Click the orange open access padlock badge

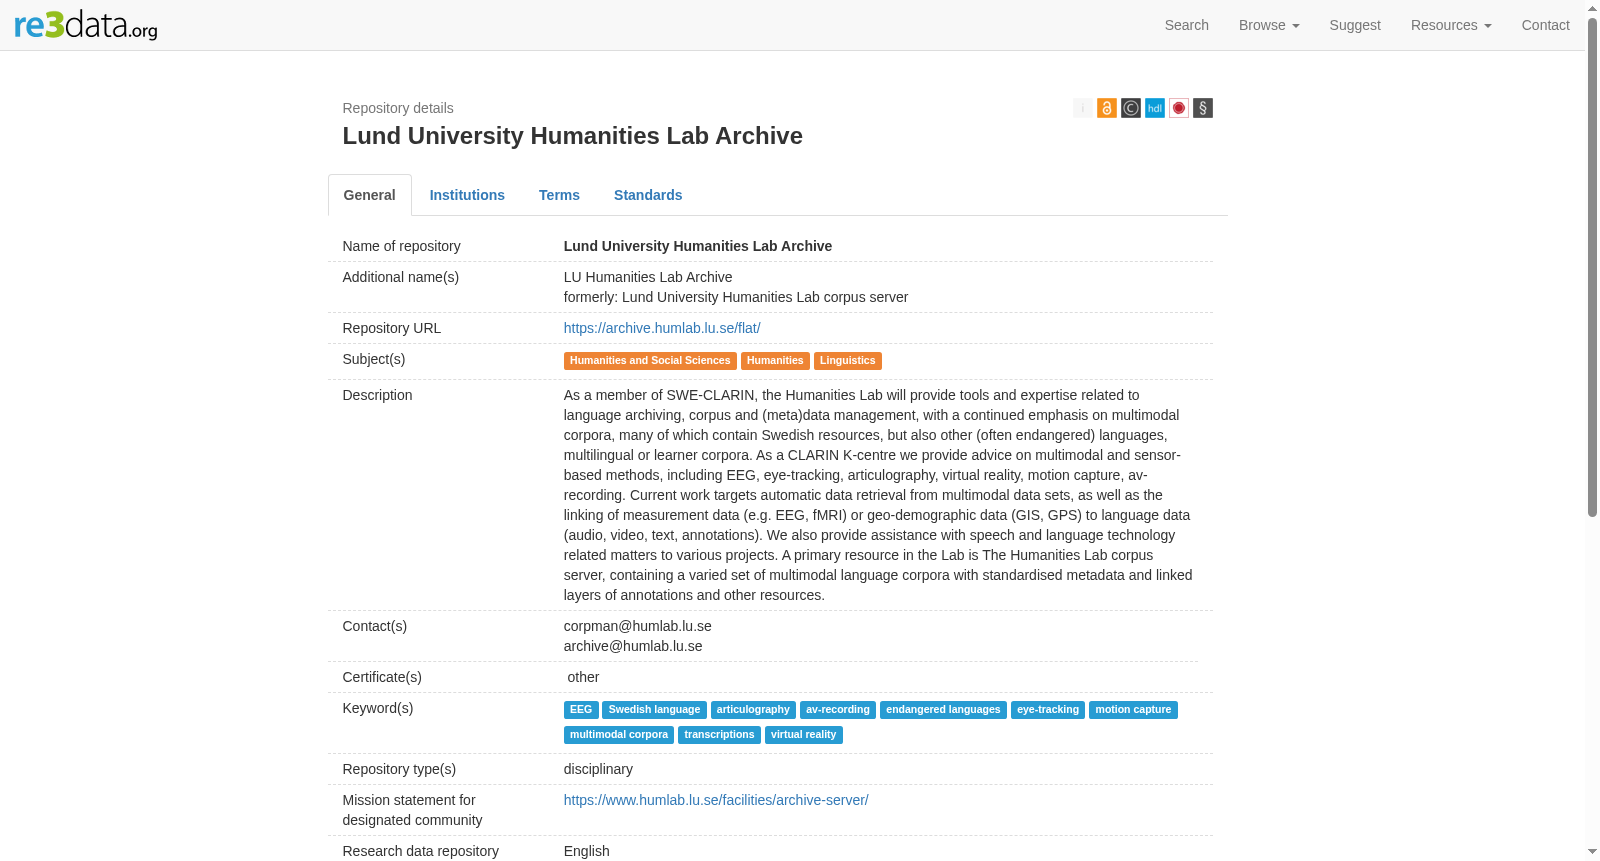click(x=1106, y=108)
